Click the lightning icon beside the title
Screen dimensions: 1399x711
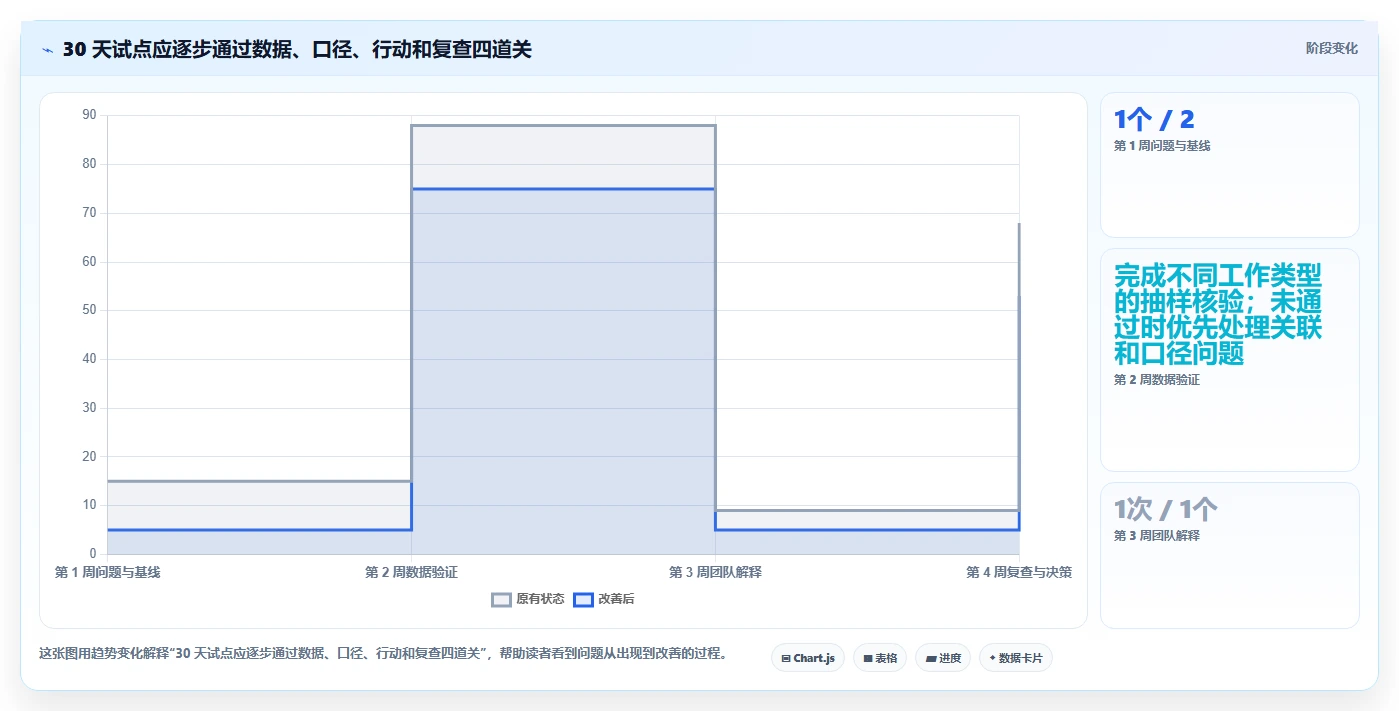pos(47,49)
